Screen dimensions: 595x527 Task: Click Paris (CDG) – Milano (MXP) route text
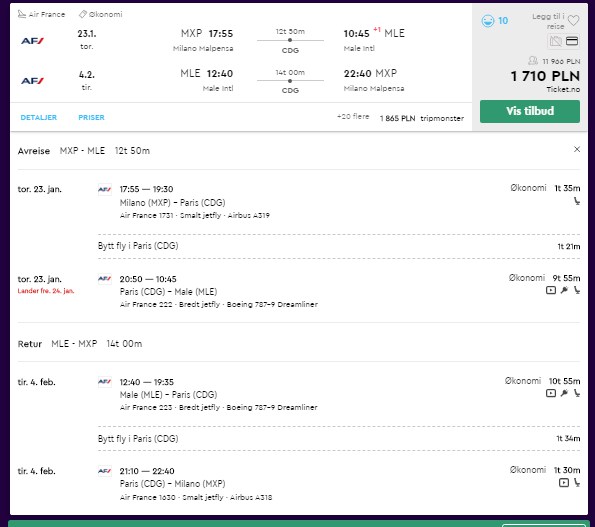(172, 484)
